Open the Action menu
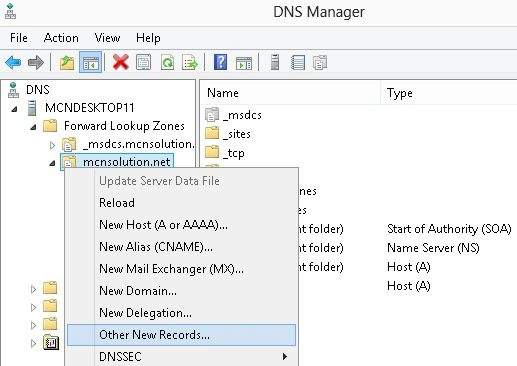This screenshot has height=366, width=517. [x=61, y=38]
